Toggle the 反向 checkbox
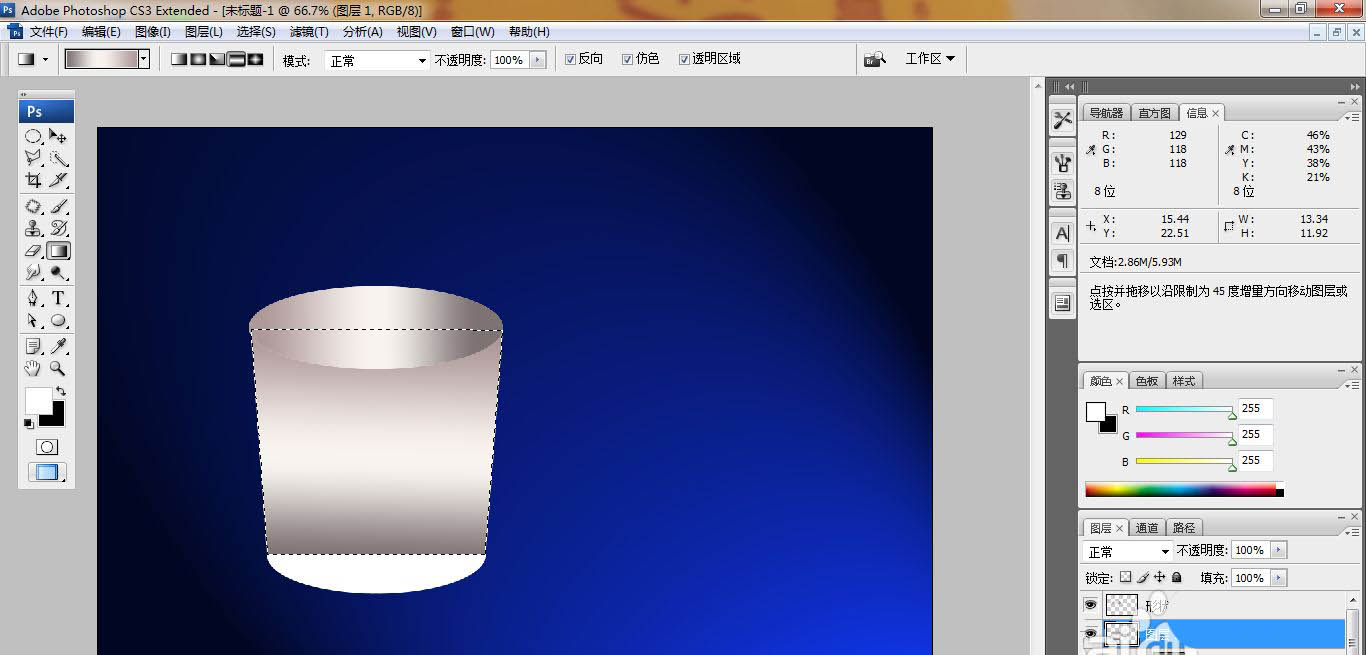 [570, 59]
